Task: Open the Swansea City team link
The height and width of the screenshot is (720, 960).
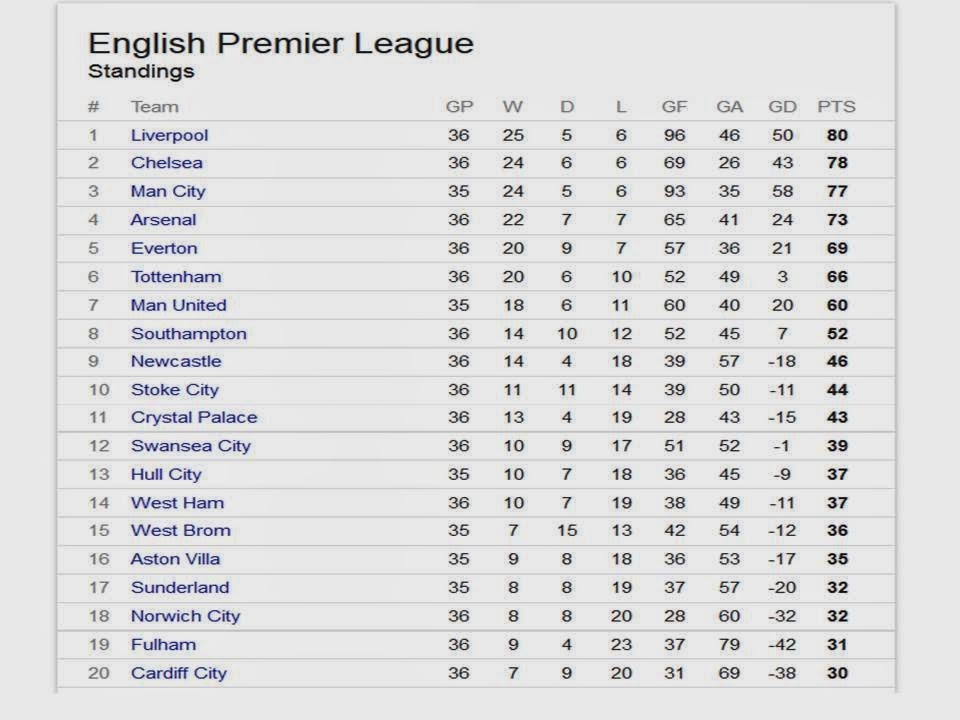Action: (191, 446)
